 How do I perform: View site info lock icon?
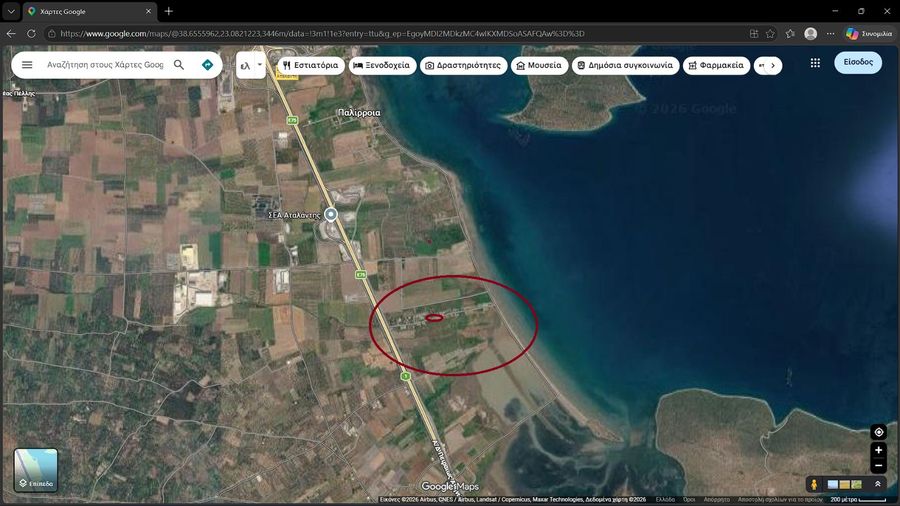point(52,34)
